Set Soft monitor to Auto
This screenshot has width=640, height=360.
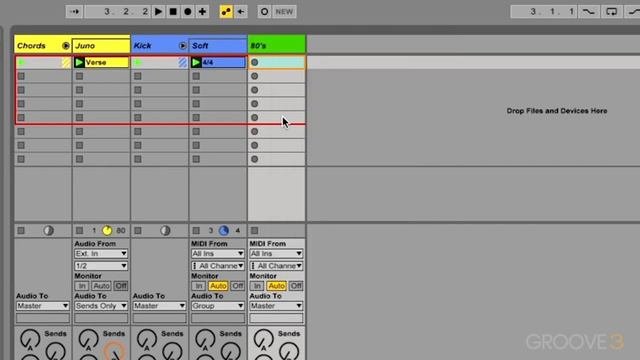pyautogui.click(x=218, y=286)
